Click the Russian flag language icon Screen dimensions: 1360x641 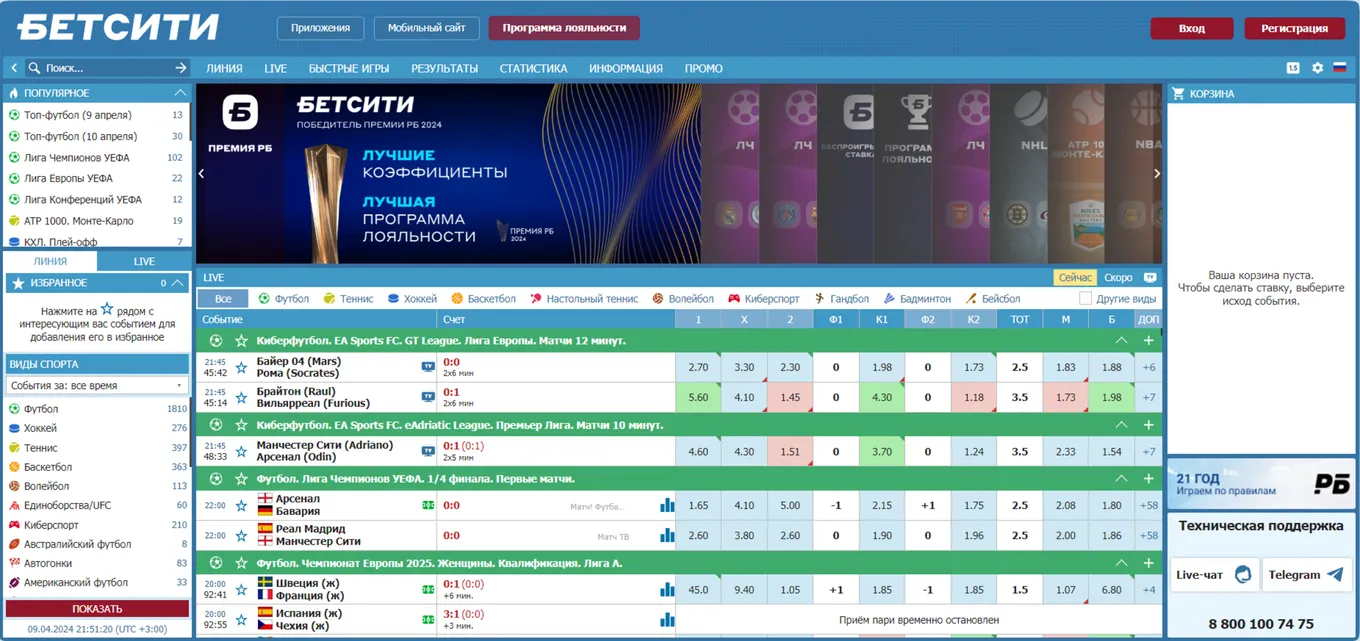click(1338, 68)
